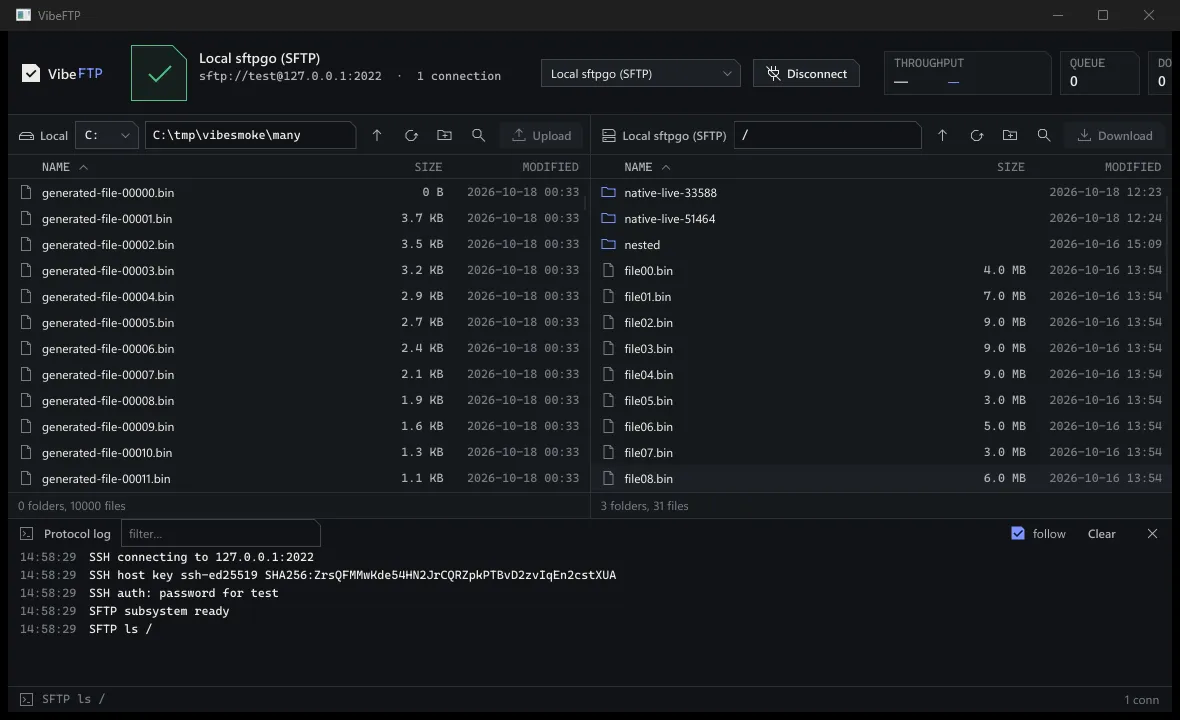Screen dimensions: 1180x720
Task: Sort Local pane by SIZE column
Action: click(428, 167)
